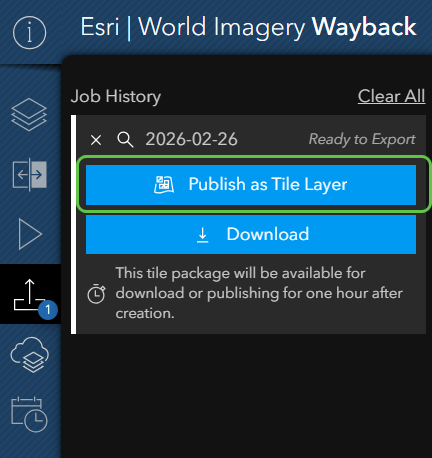432x458 pixels.
Task: Click the notification badge showing 1
Action: 48,310
